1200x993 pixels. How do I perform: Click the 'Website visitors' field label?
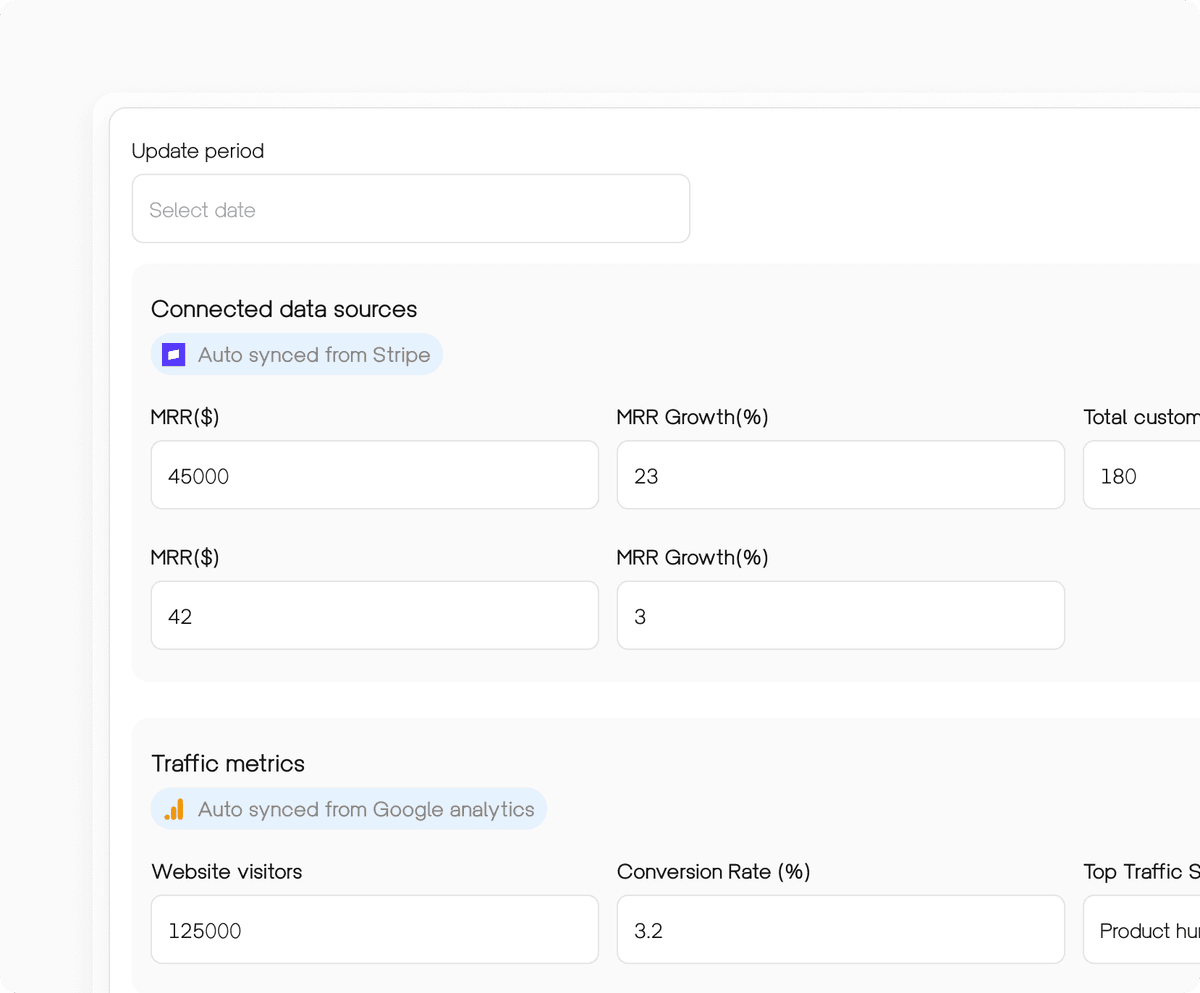pos(226,871)
